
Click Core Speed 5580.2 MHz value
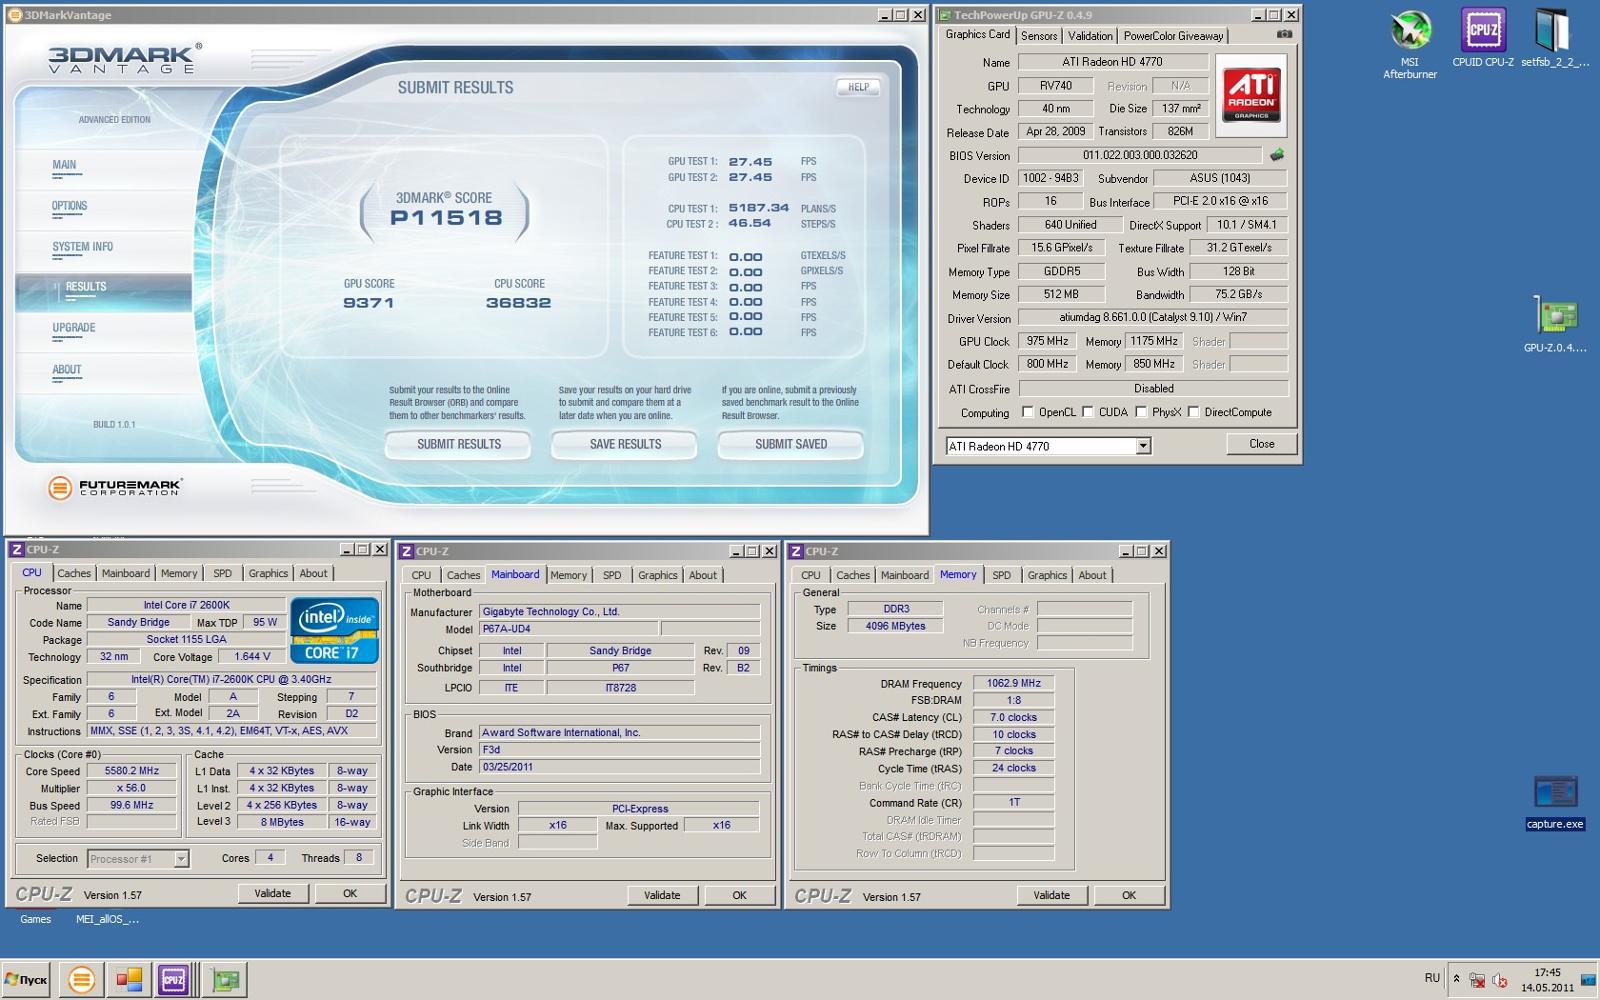[x=132, y=771]
